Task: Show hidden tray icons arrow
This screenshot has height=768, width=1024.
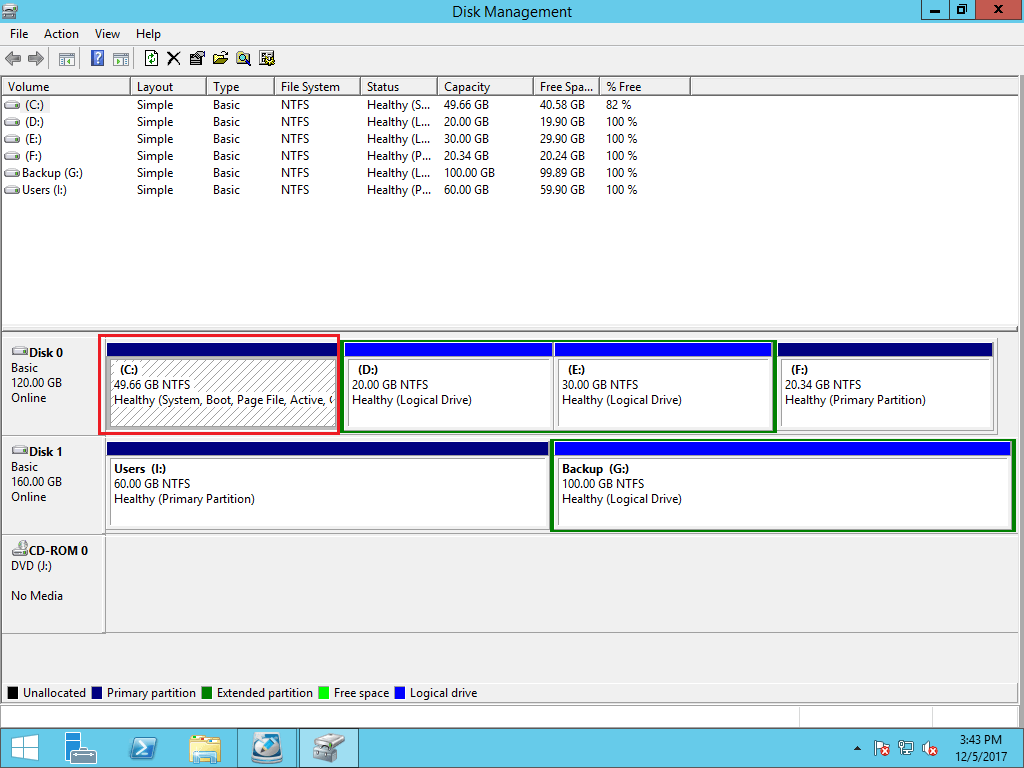Action: coord(857,748)
